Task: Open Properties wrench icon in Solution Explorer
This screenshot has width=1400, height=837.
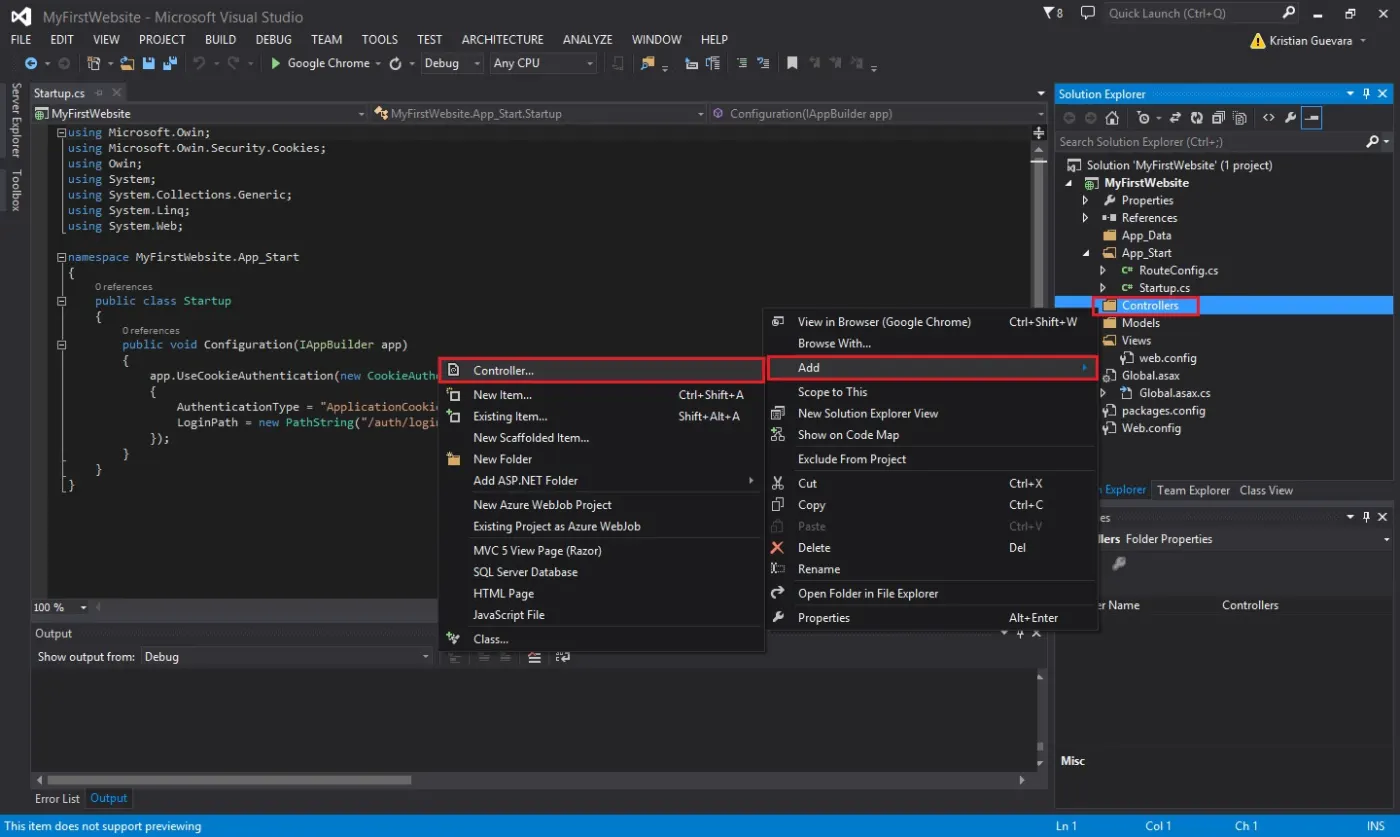Action: pos(1290,118)
